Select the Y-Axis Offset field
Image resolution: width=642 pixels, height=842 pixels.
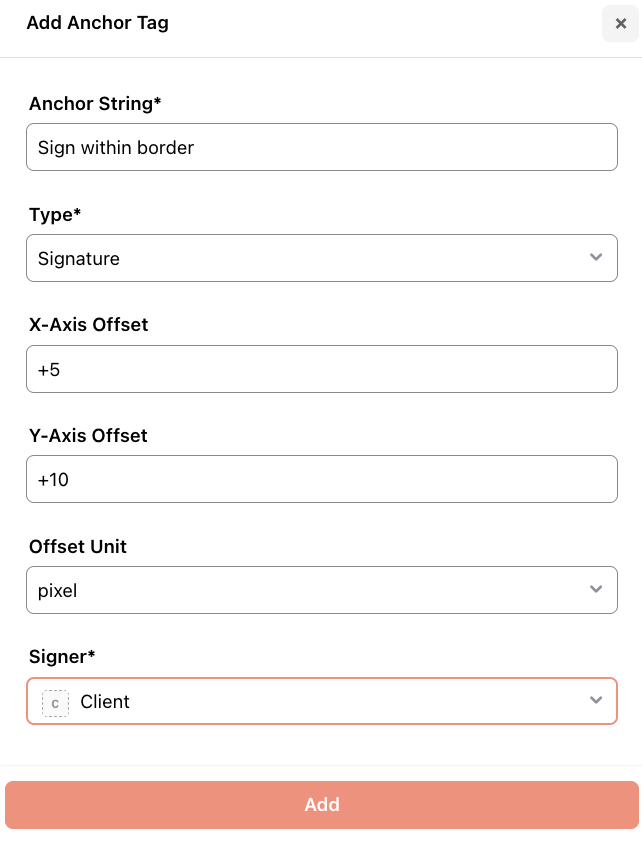pos(321,479)
